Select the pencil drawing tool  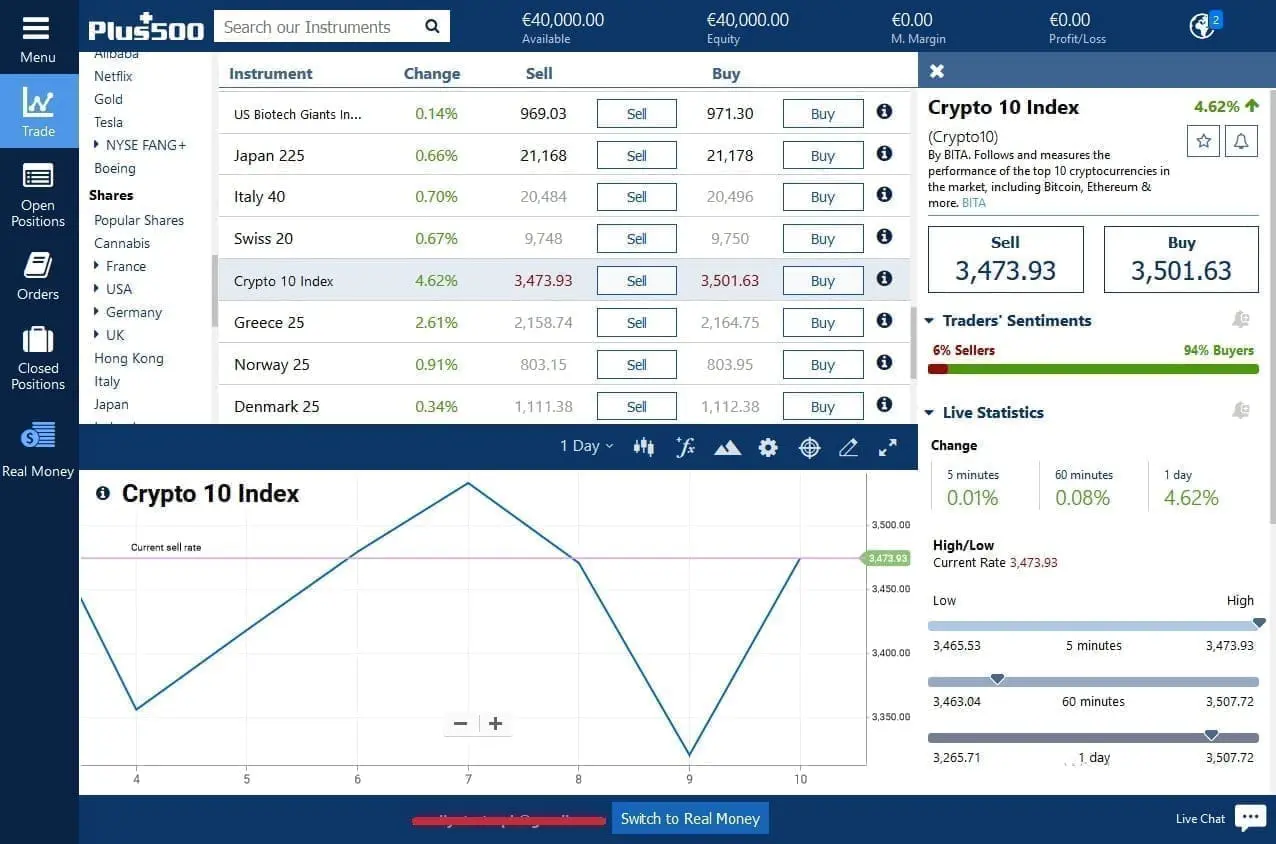pos(848,447)
